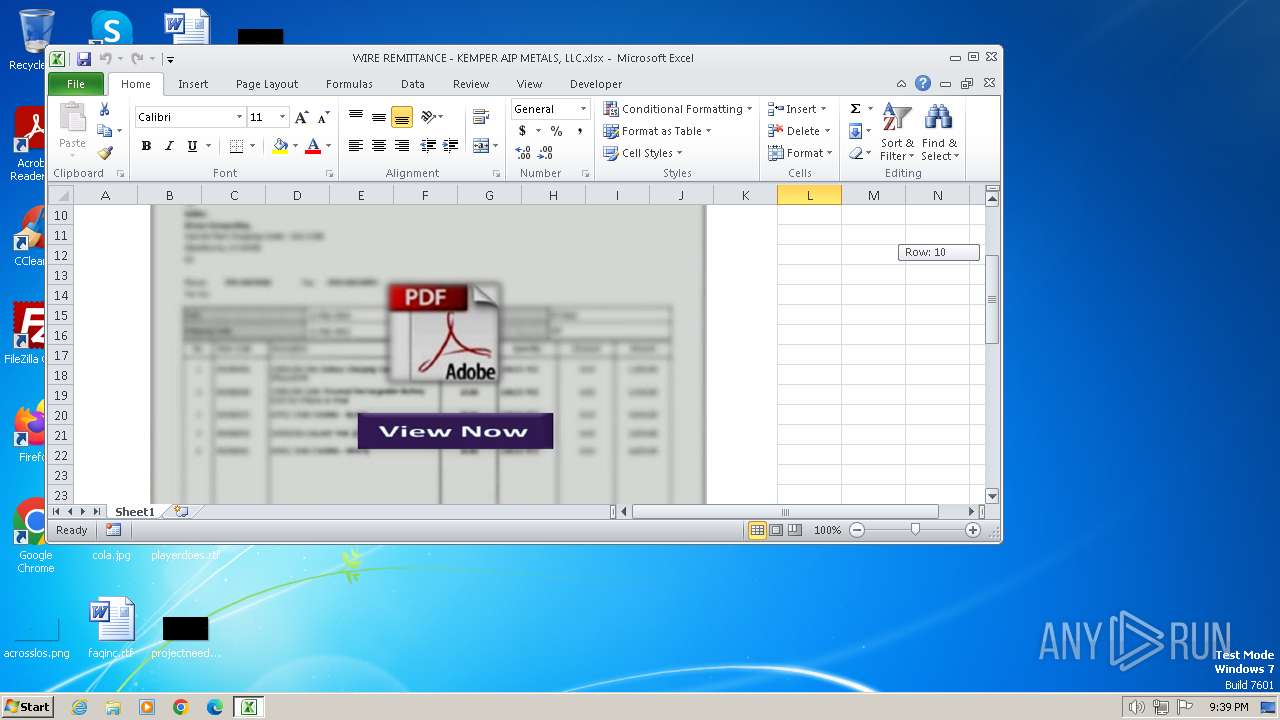1280x720 pixels.
Task: Click the Fill down icon
Action: pos(855,131)
